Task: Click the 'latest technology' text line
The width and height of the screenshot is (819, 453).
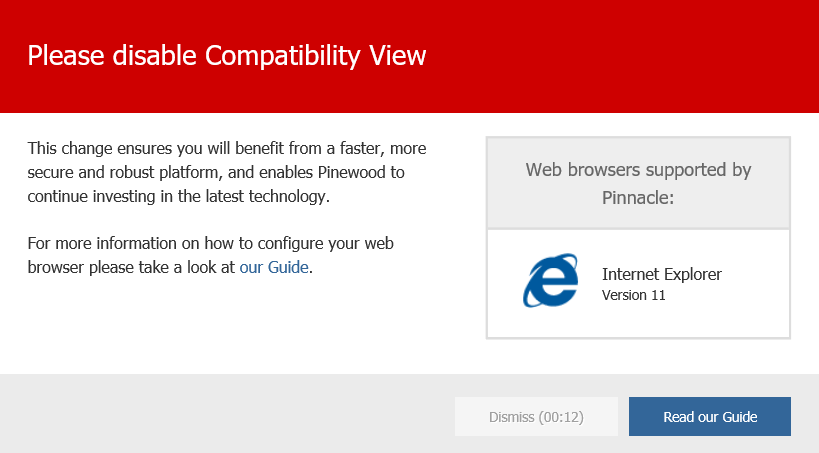Action: point(179,196)
